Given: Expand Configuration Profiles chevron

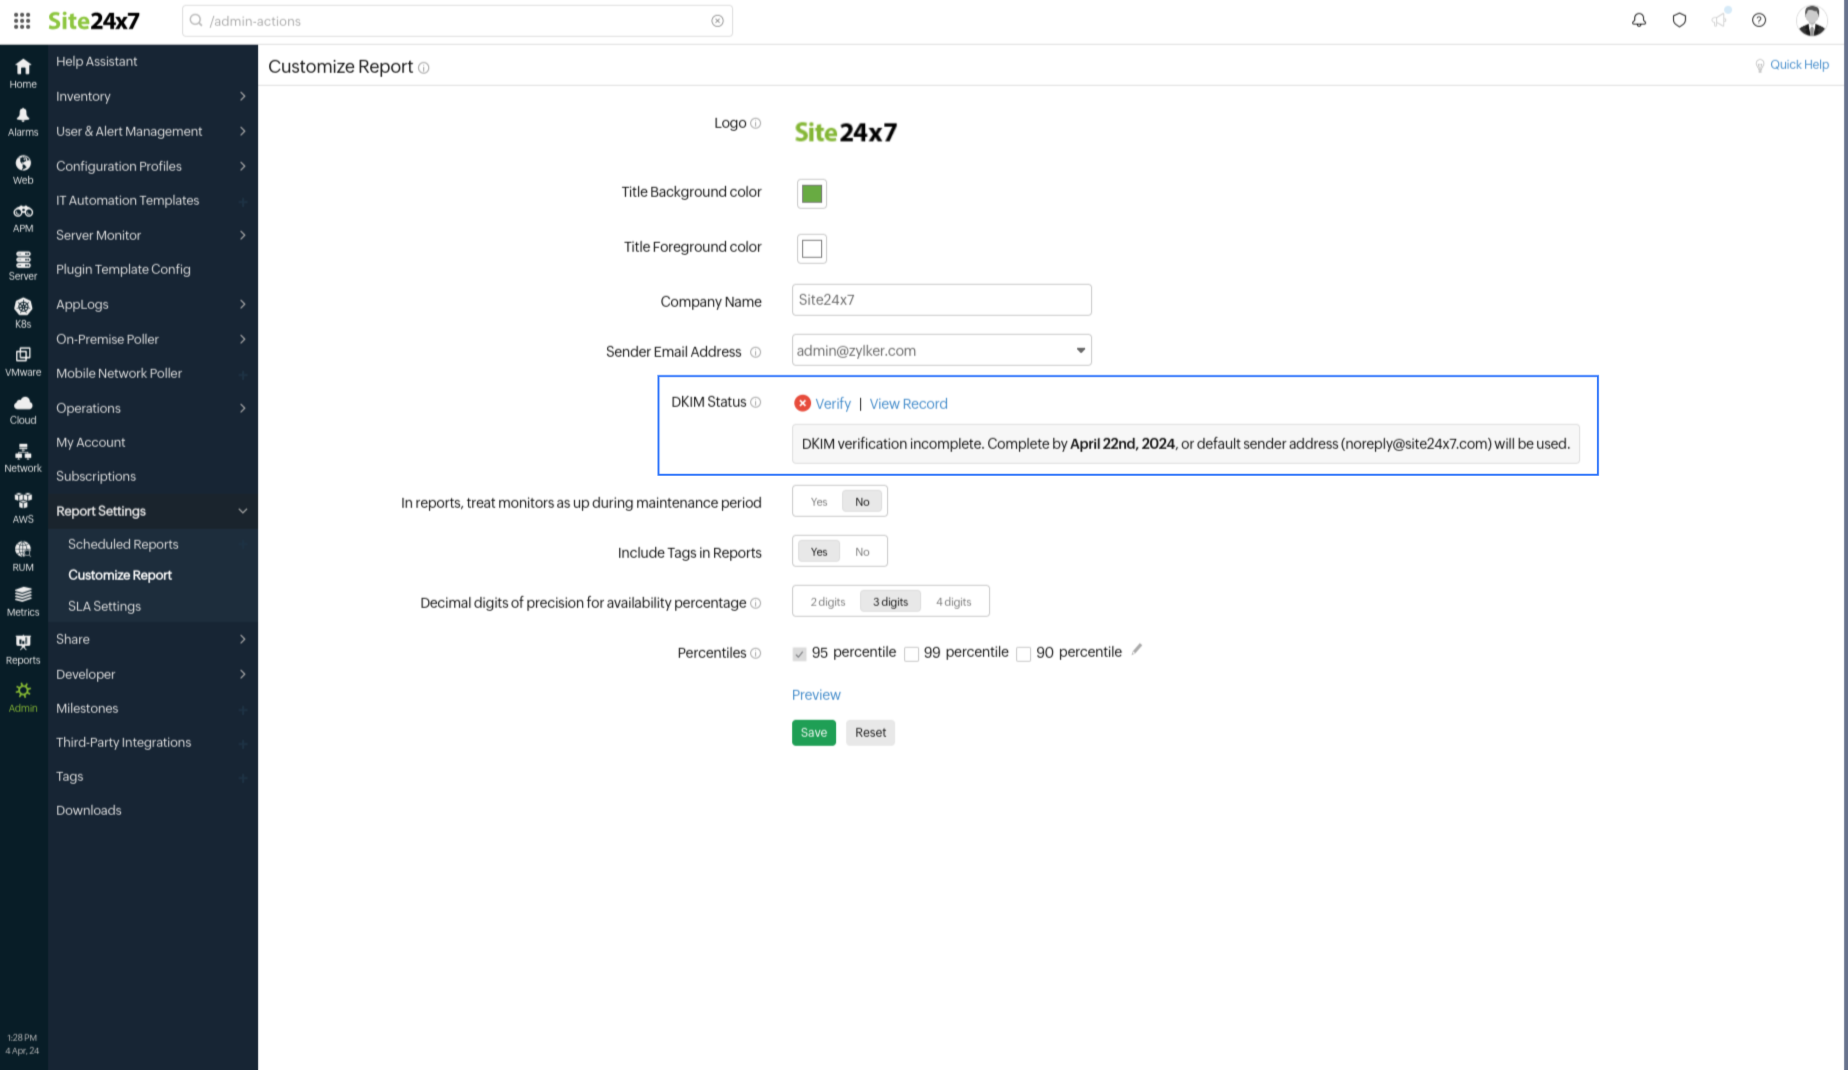Looking at the screenshot, I should pyautogui.click(x=243, y=166).
